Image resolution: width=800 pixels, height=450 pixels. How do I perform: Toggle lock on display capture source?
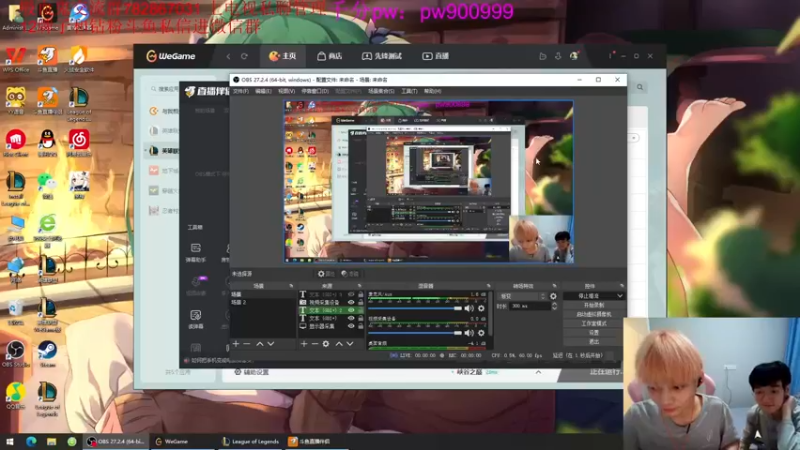tap(361, 326)
